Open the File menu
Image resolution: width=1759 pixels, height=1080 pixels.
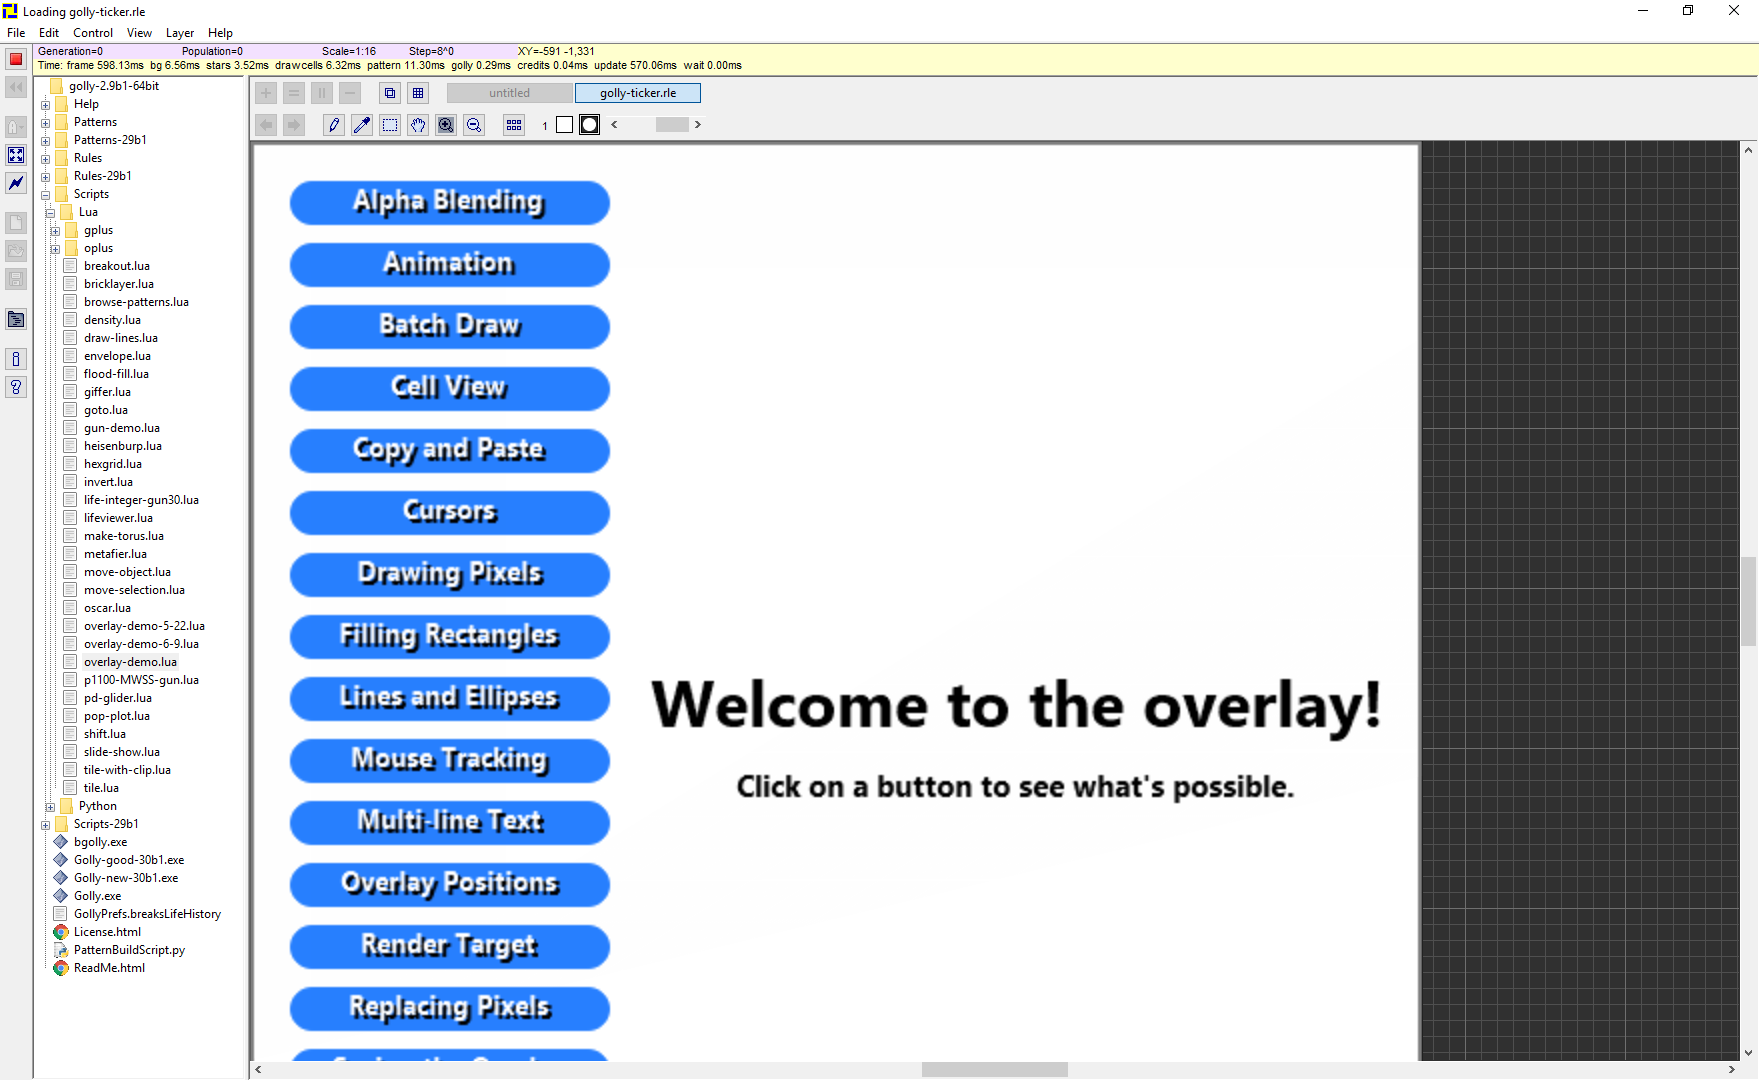16,33
